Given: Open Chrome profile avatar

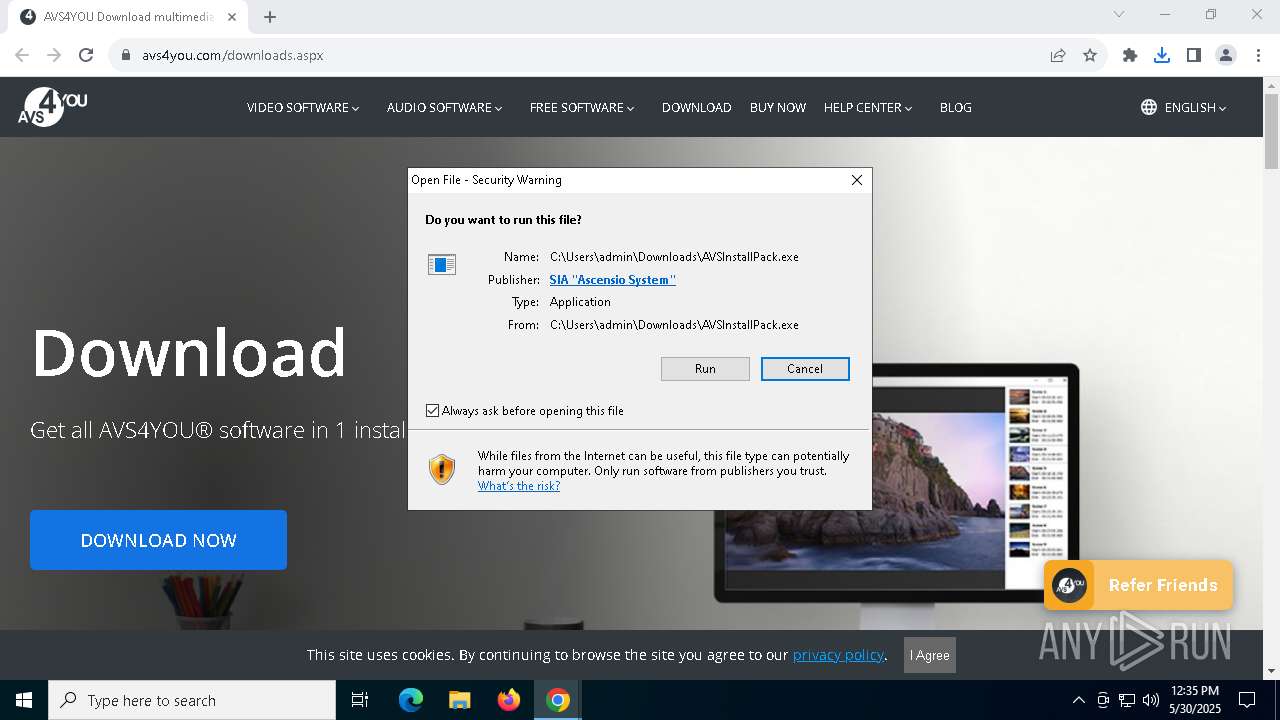Looking at the screenshot, I should pyautogui.click(x=1226, y=55).
